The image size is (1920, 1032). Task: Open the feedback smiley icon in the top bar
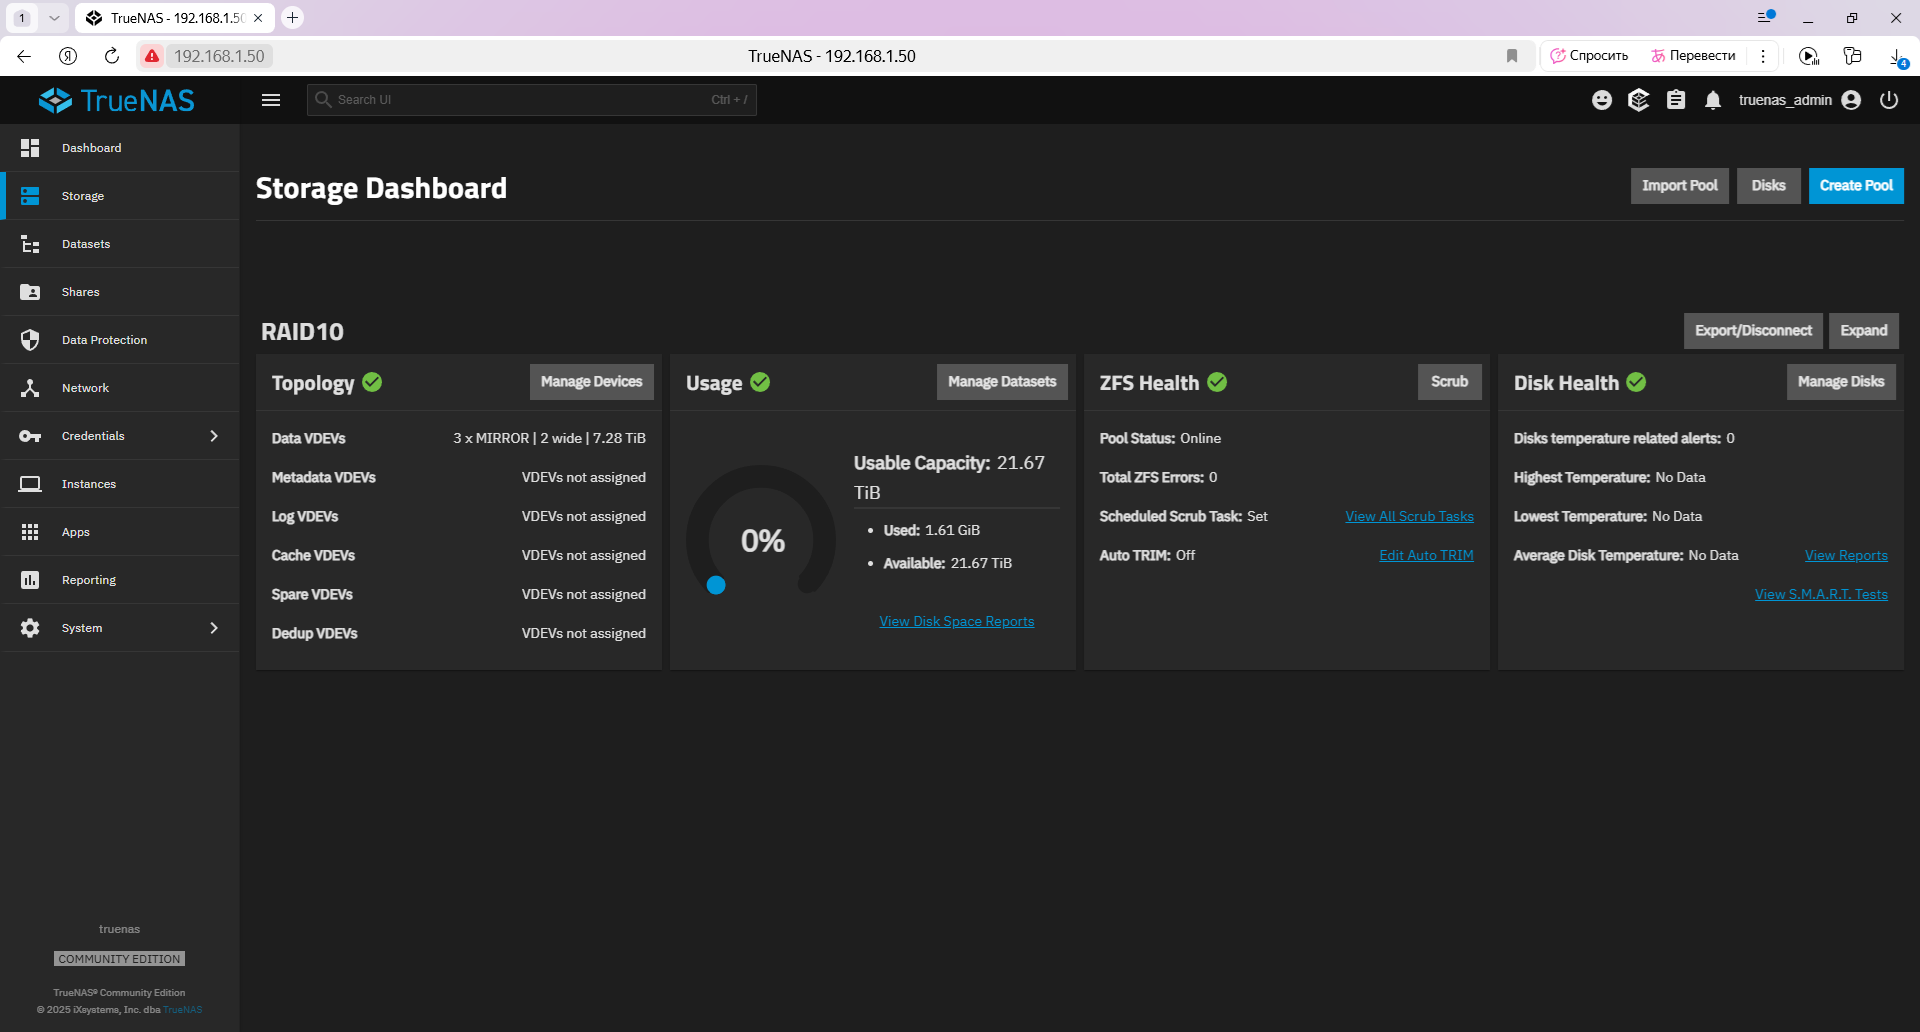pos(1602,100)
